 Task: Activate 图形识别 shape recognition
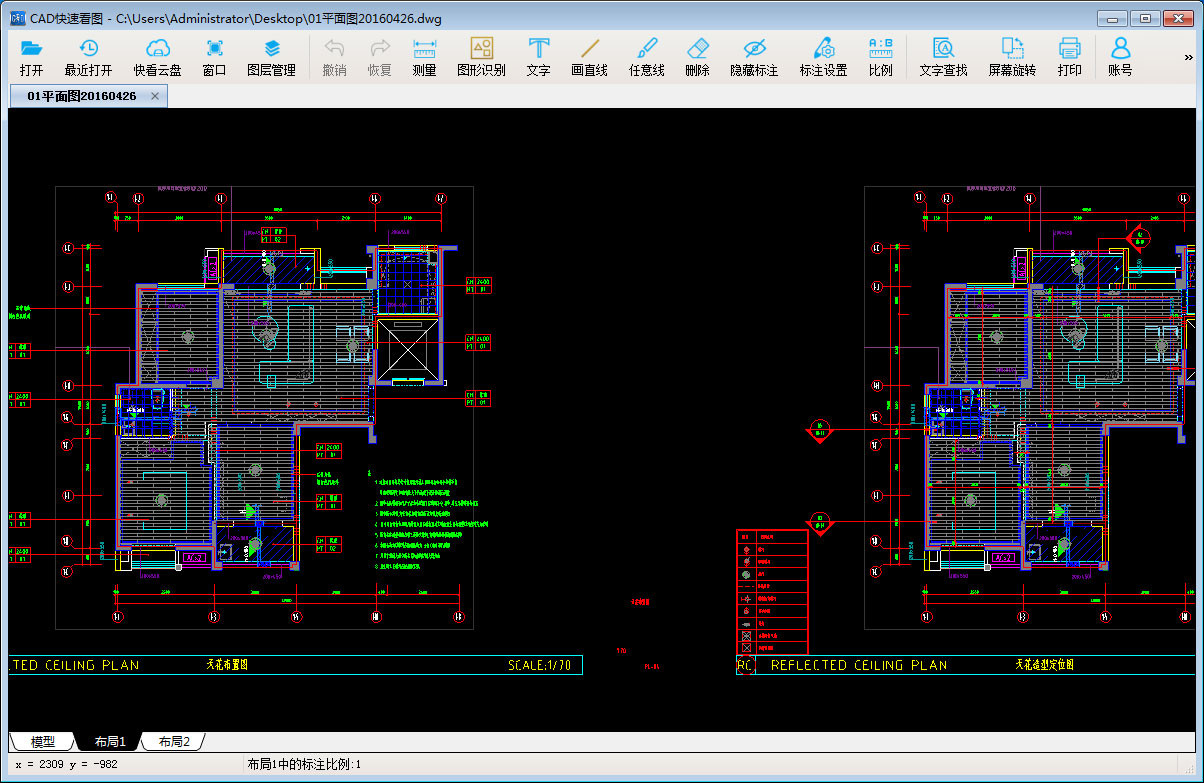[481, 57]
